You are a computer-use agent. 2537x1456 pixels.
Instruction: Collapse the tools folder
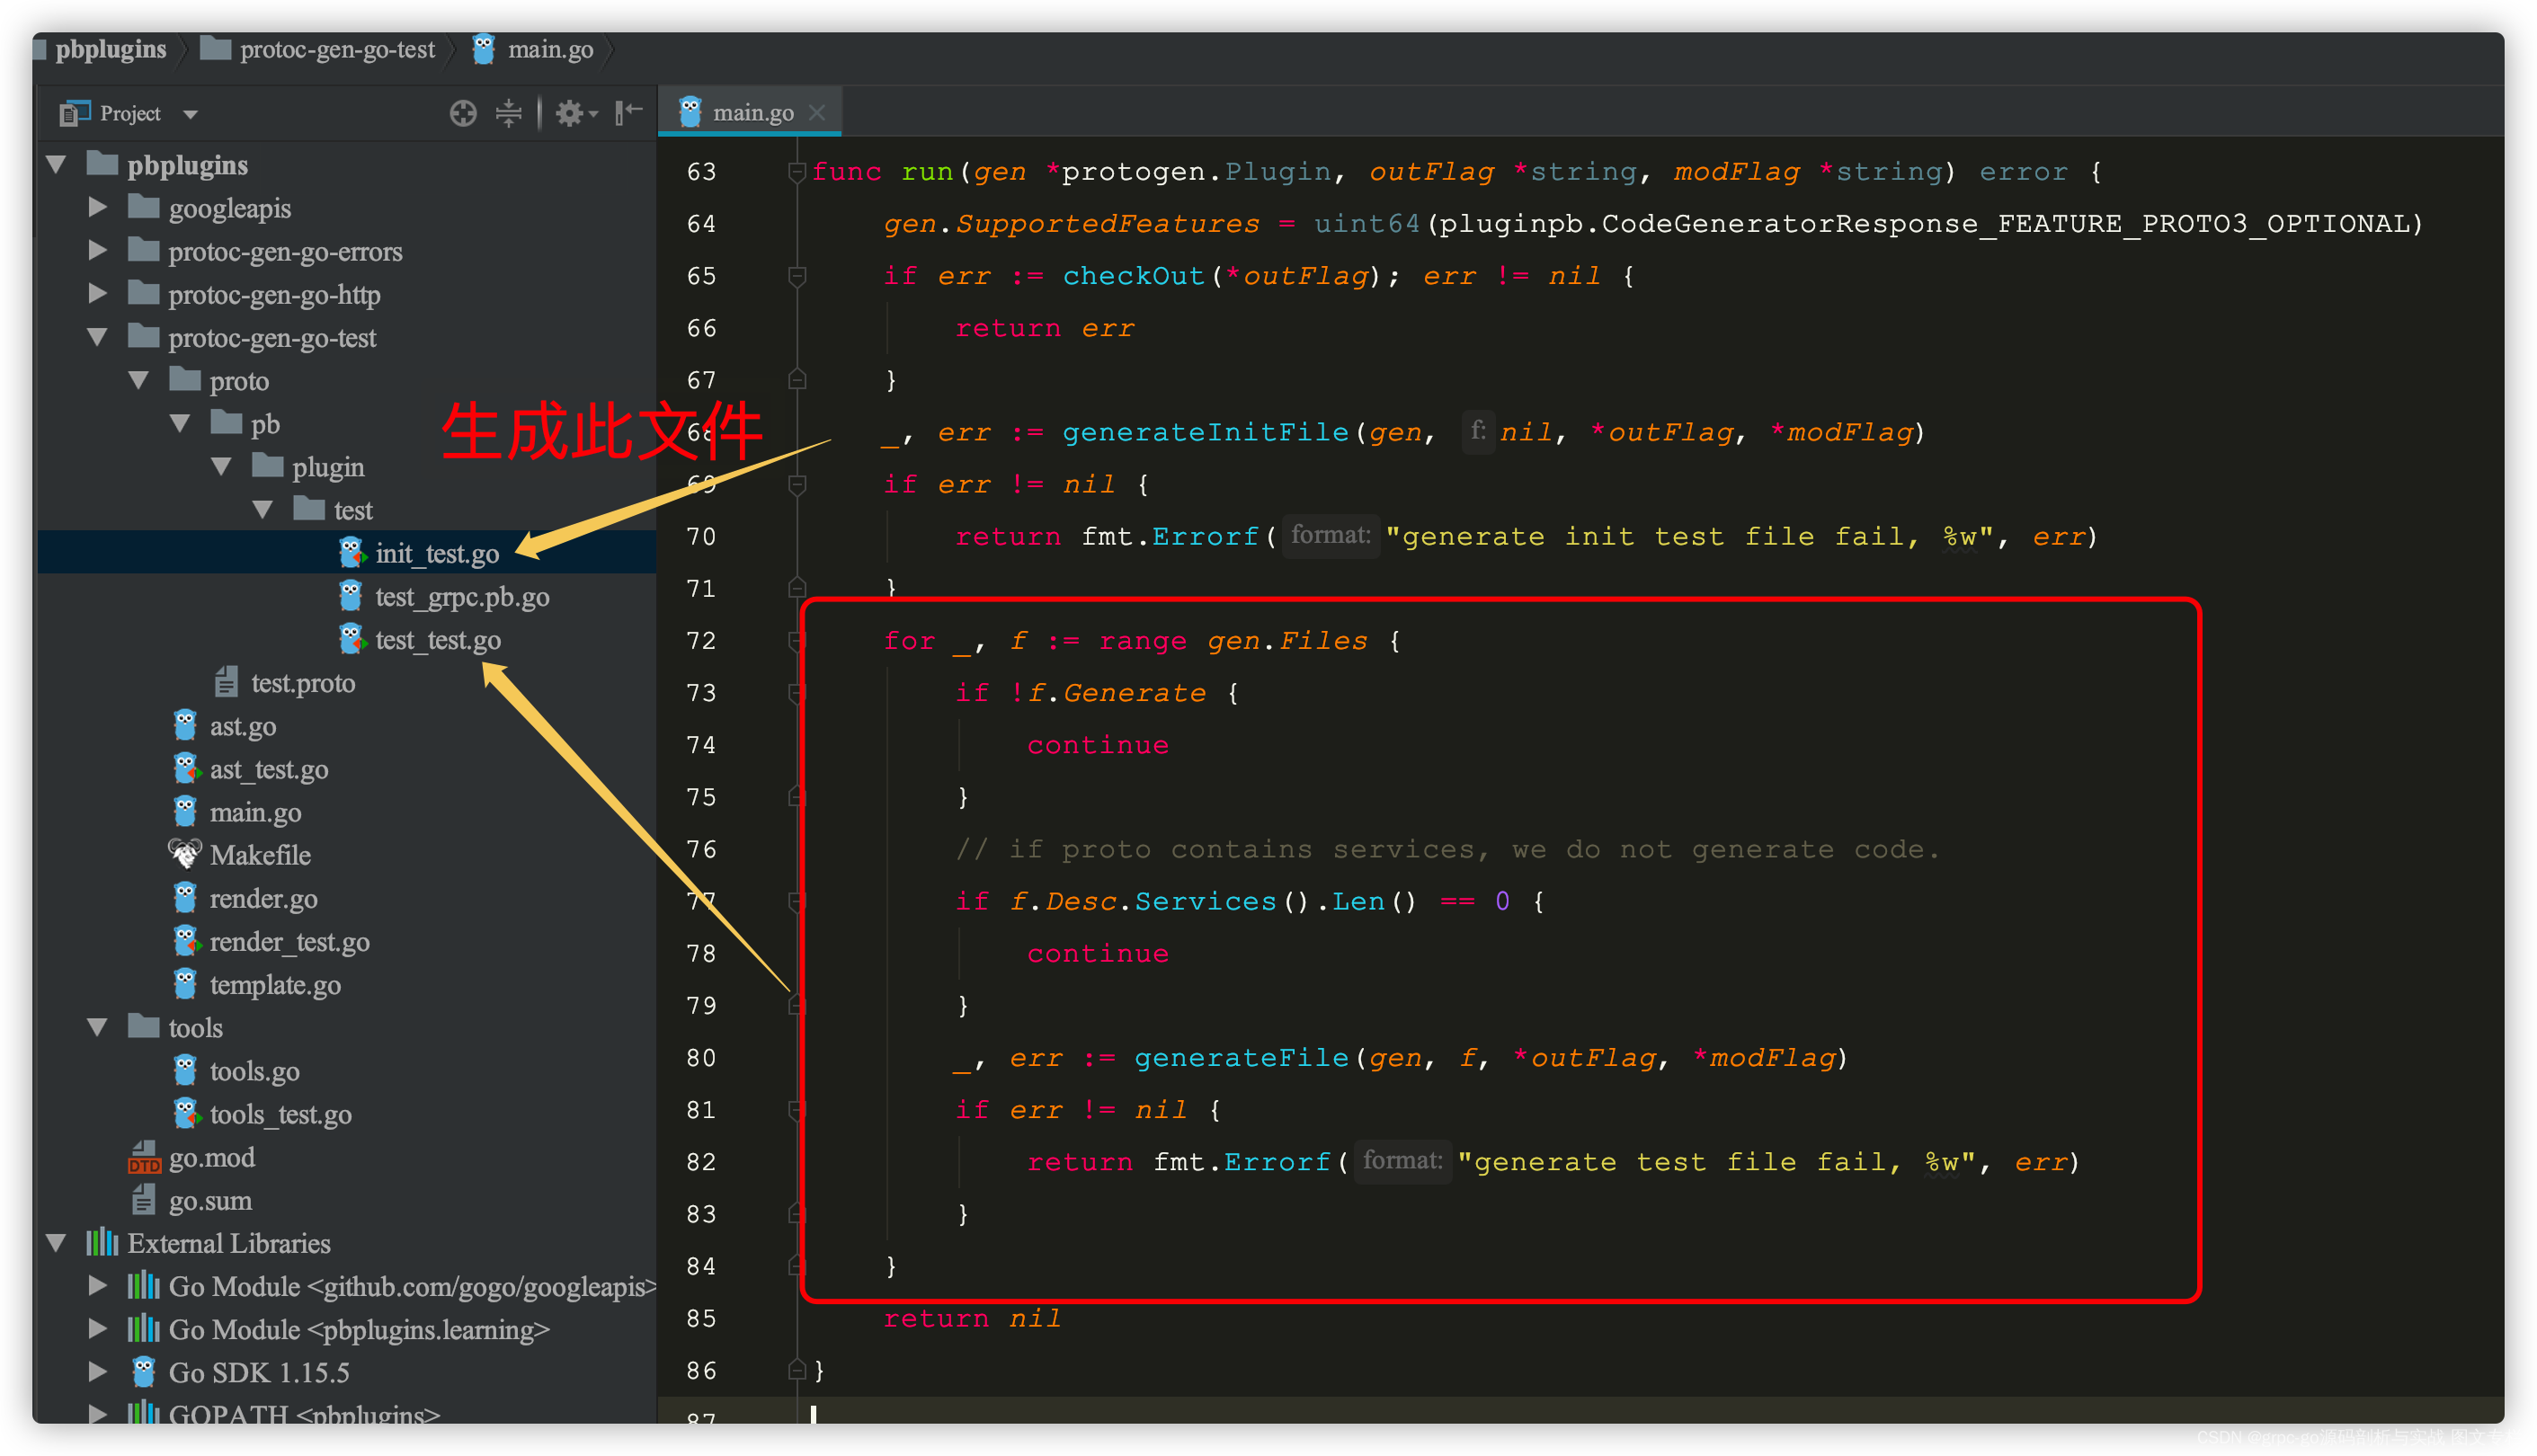click(97, 1027)
